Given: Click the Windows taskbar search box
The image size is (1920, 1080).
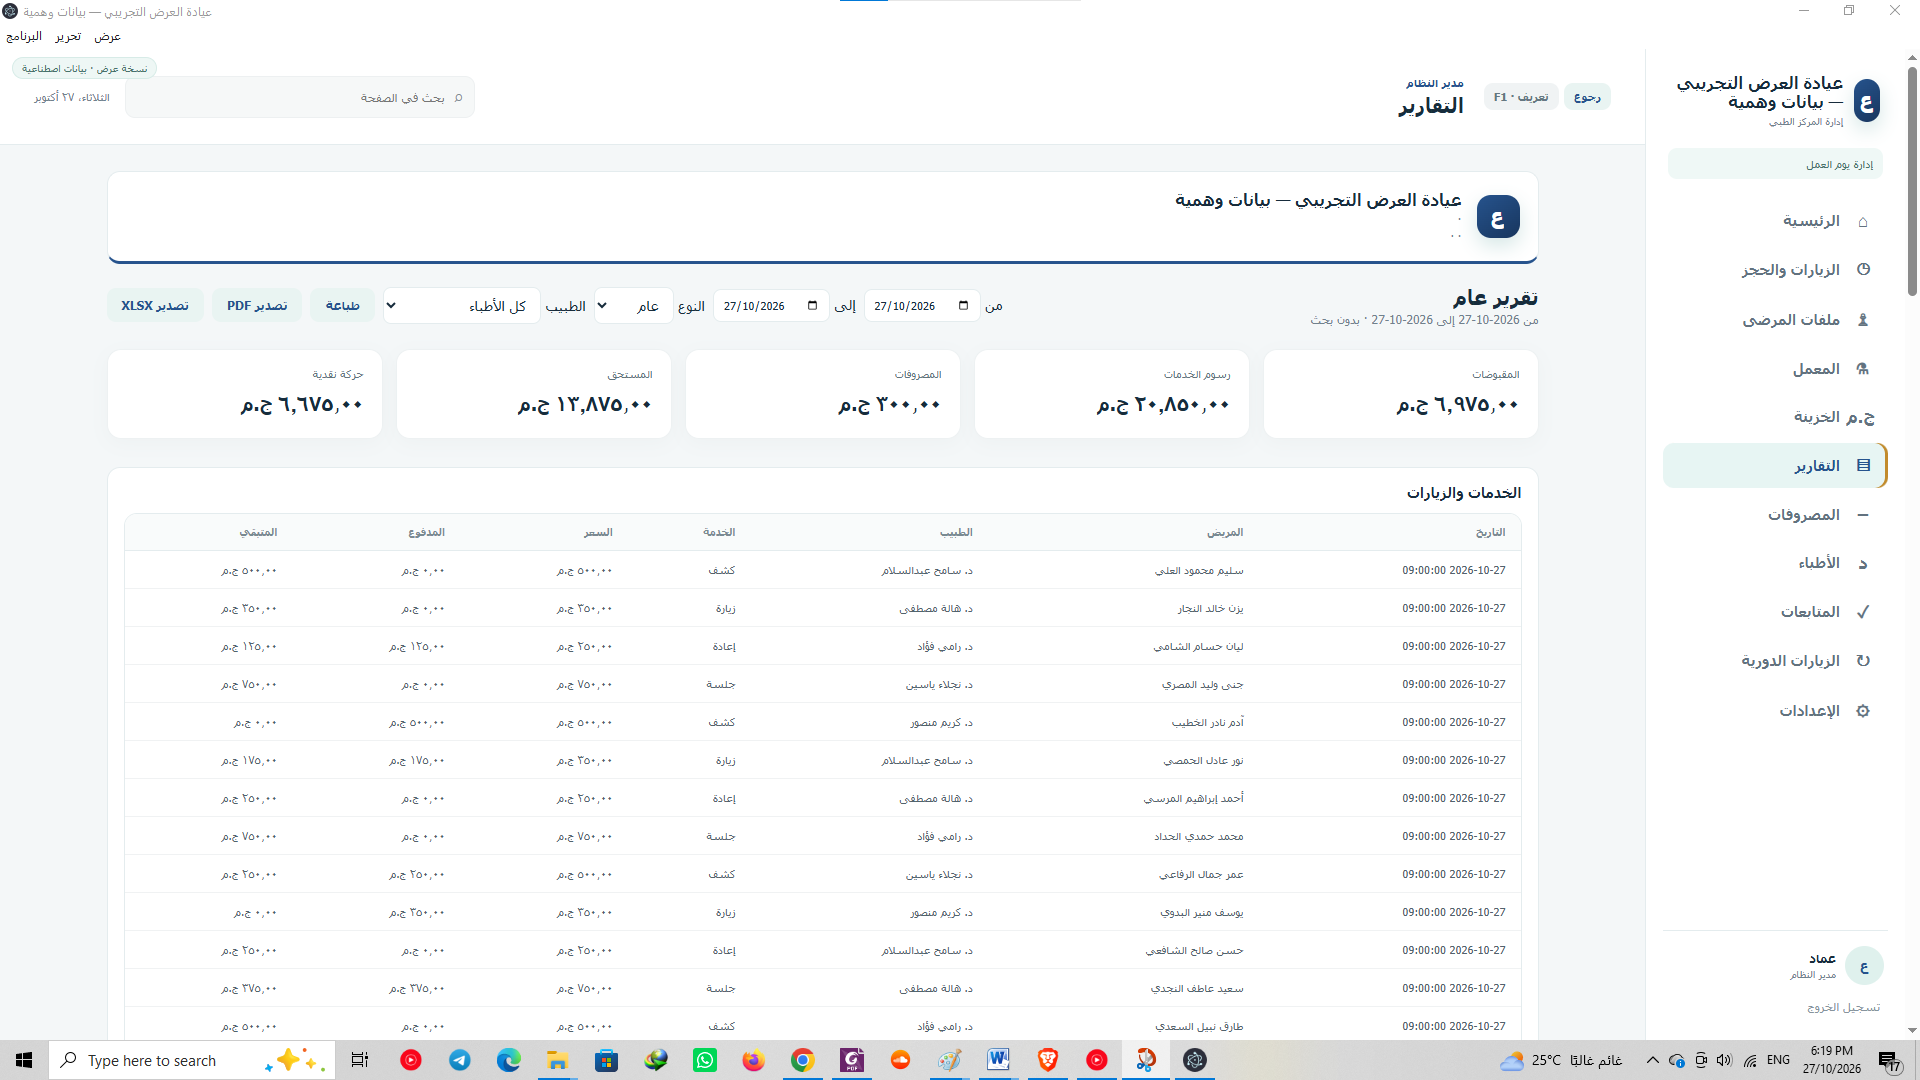Looking at the screenshot, I should pos(192,1060).
